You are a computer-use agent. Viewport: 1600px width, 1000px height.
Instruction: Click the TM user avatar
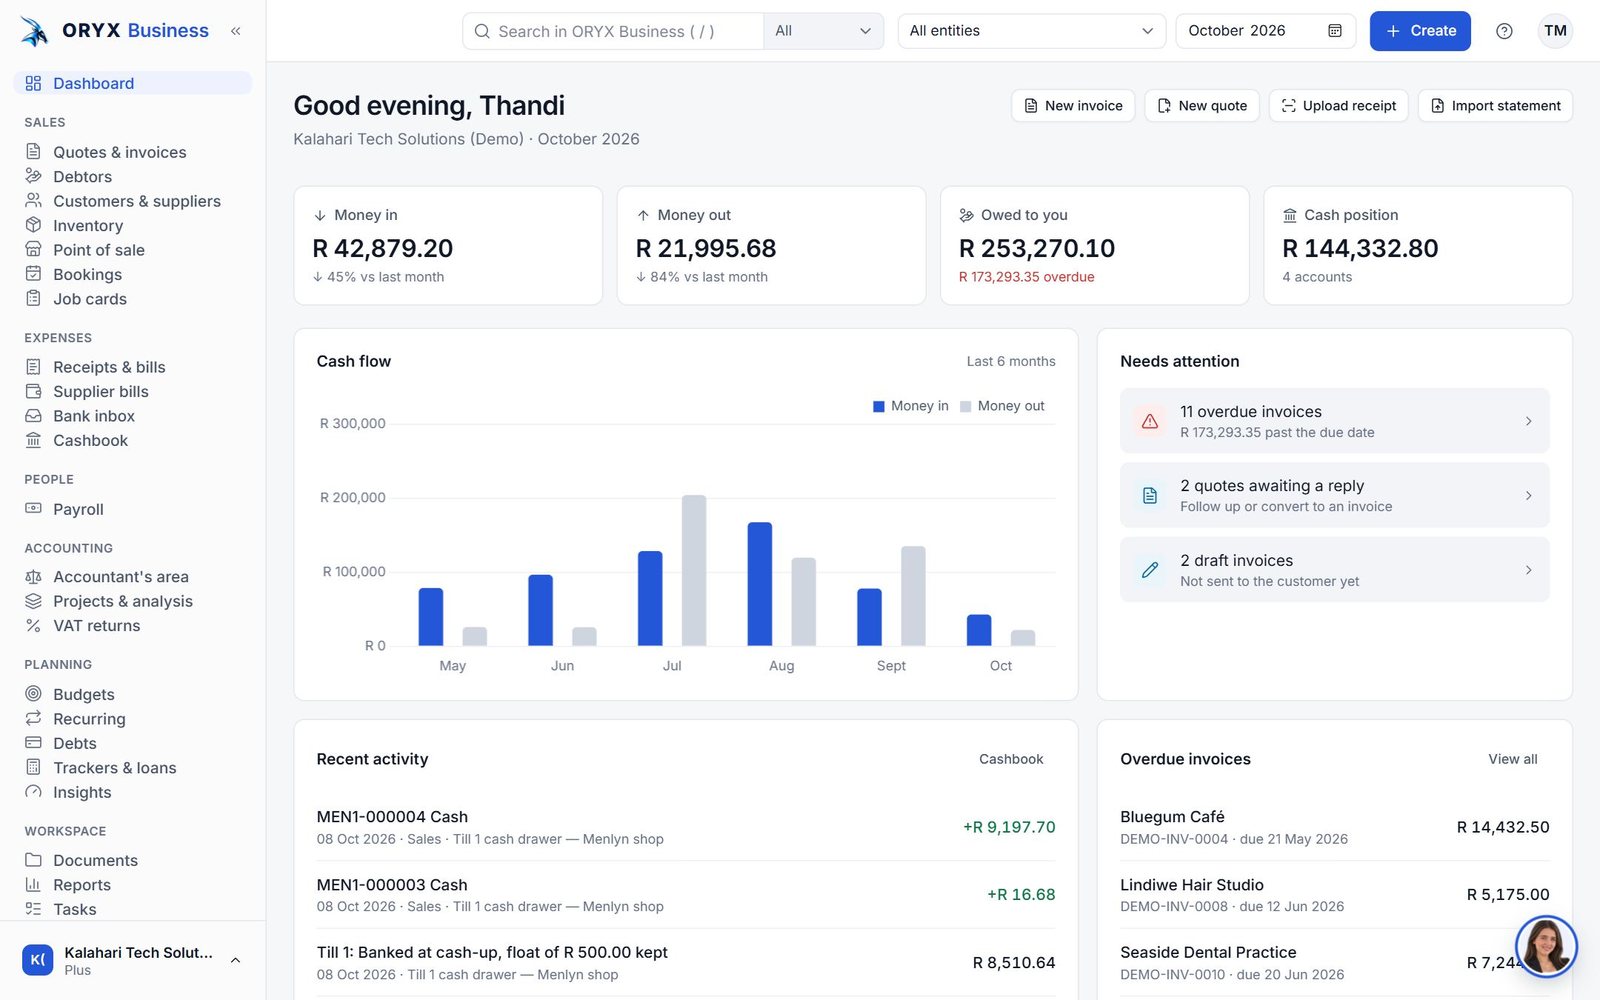[1555, 31]
